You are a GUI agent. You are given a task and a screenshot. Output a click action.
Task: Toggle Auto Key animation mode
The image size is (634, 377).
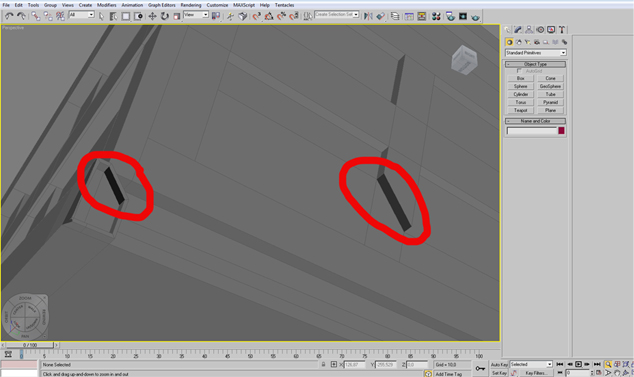point(499,364)
